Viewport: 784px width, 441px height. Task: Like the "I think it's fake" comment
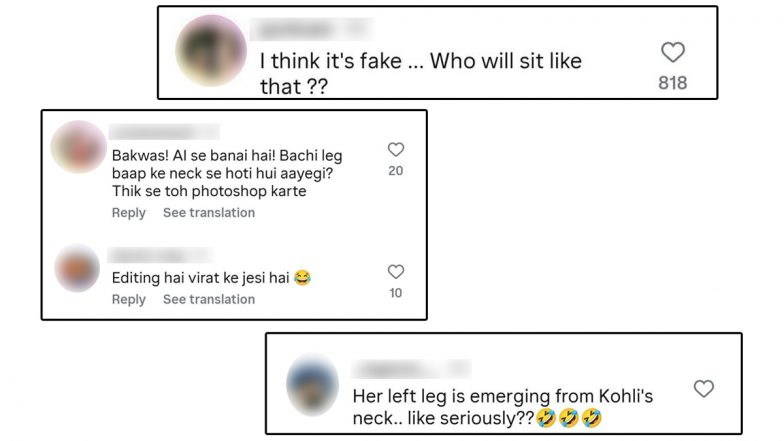672,52
